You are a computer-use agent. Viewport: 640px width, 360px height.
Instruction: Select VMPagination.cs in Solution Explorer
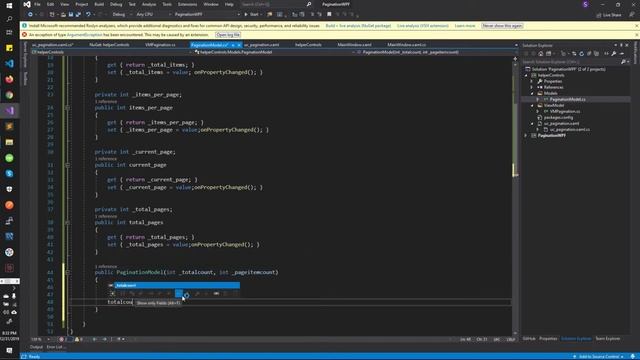[564, 111]
